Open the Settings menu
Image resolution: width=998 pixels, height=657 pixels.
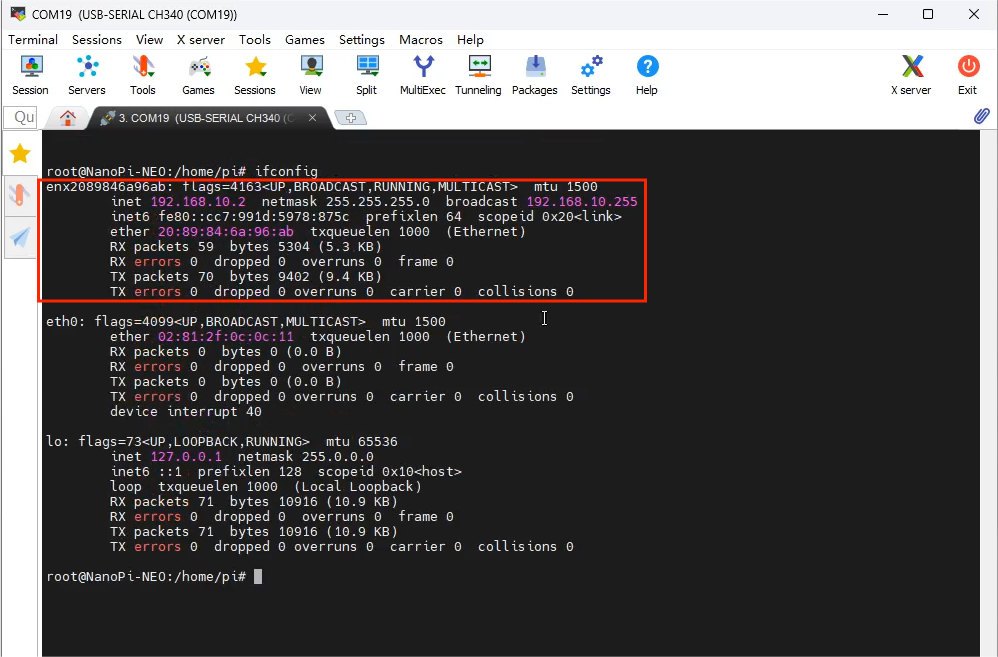362,39
